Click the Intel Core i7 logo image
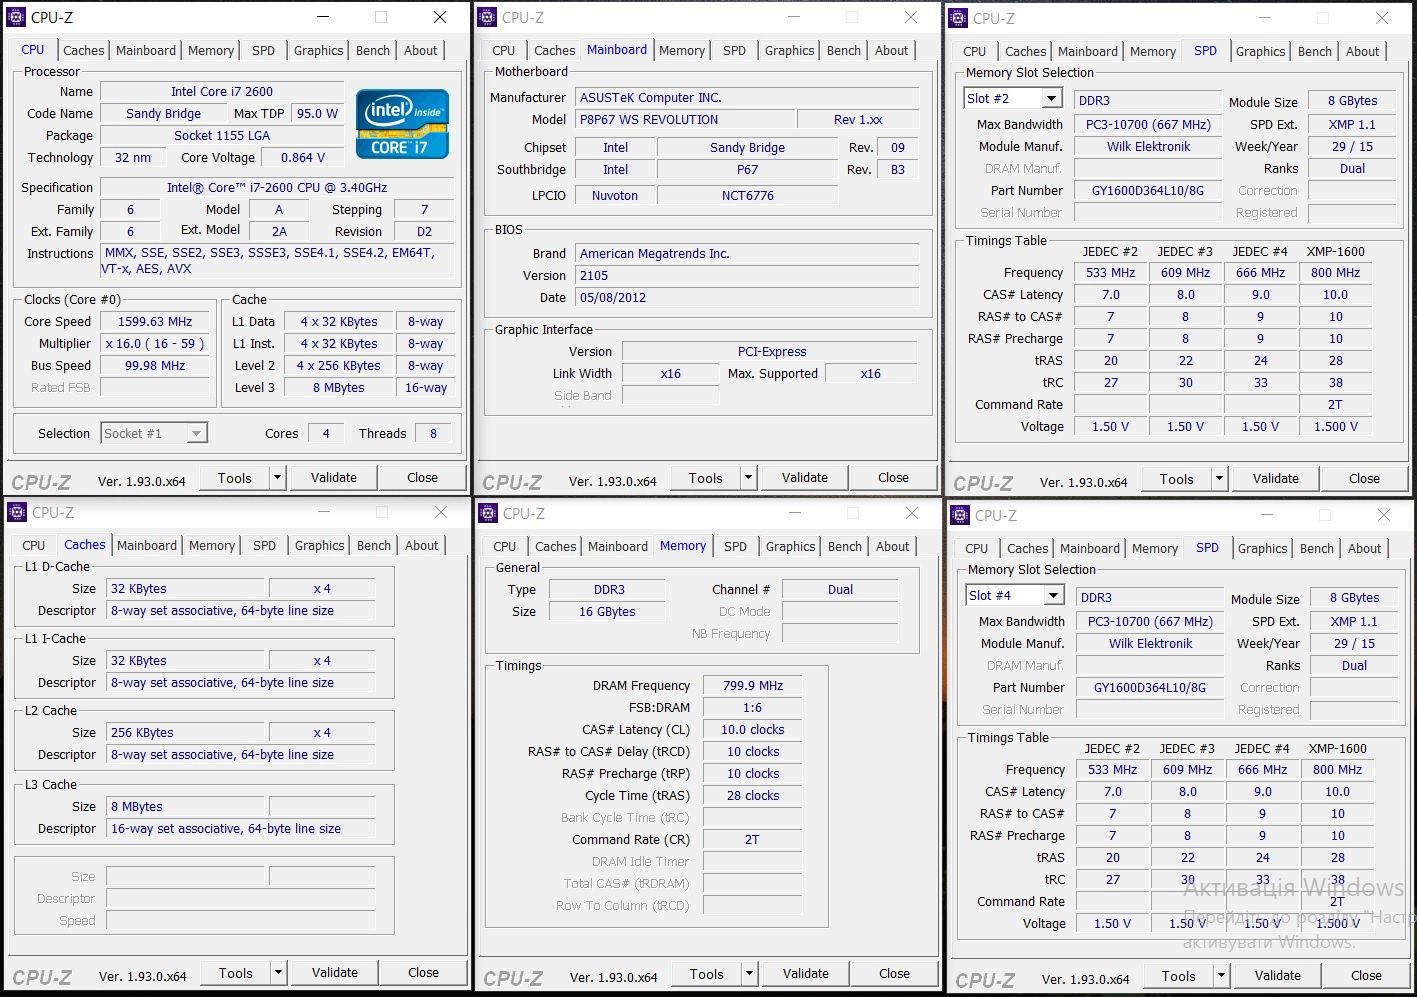 (x=402, y=124)
